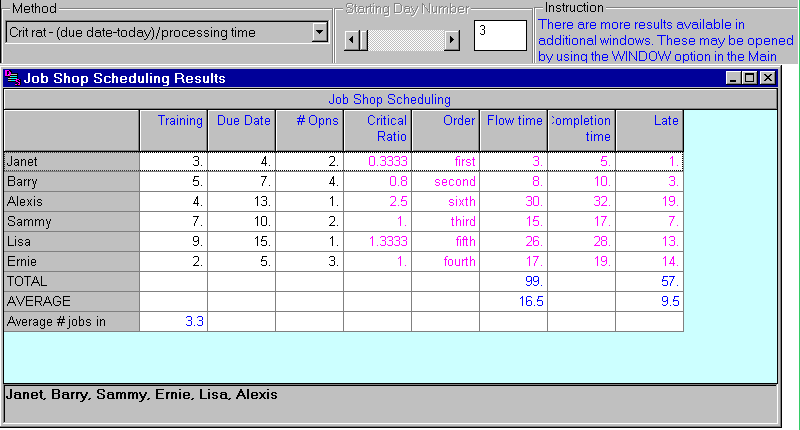Click the Starting Day scrollbar left arrow
Viewport: 800px width, 430px height.
click(x=351, y=40)
